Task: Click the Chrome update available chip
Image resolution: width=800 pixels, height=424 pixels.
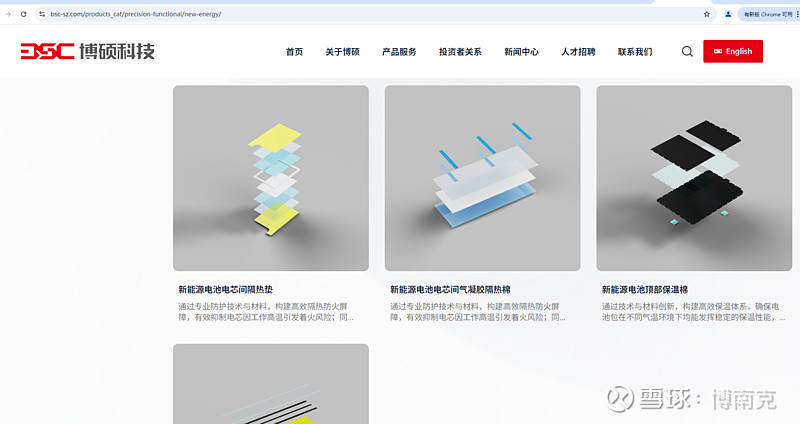Action: coord(768,14)
